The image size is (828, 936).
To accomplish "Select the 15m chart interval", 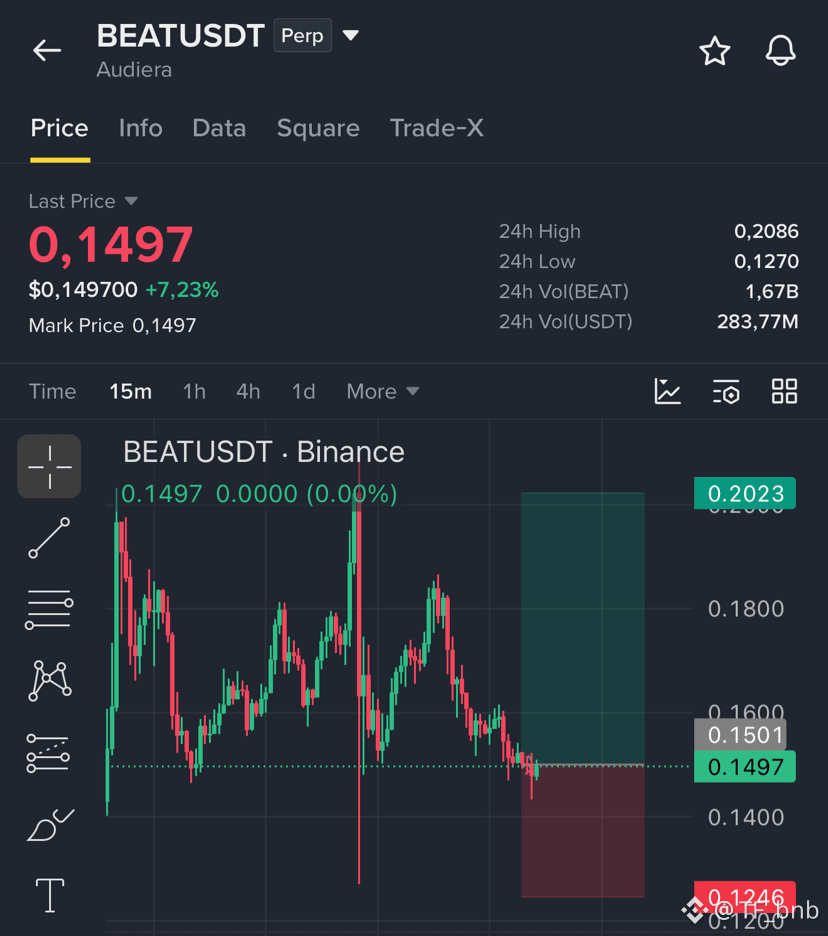I will [x=130, y=392].
